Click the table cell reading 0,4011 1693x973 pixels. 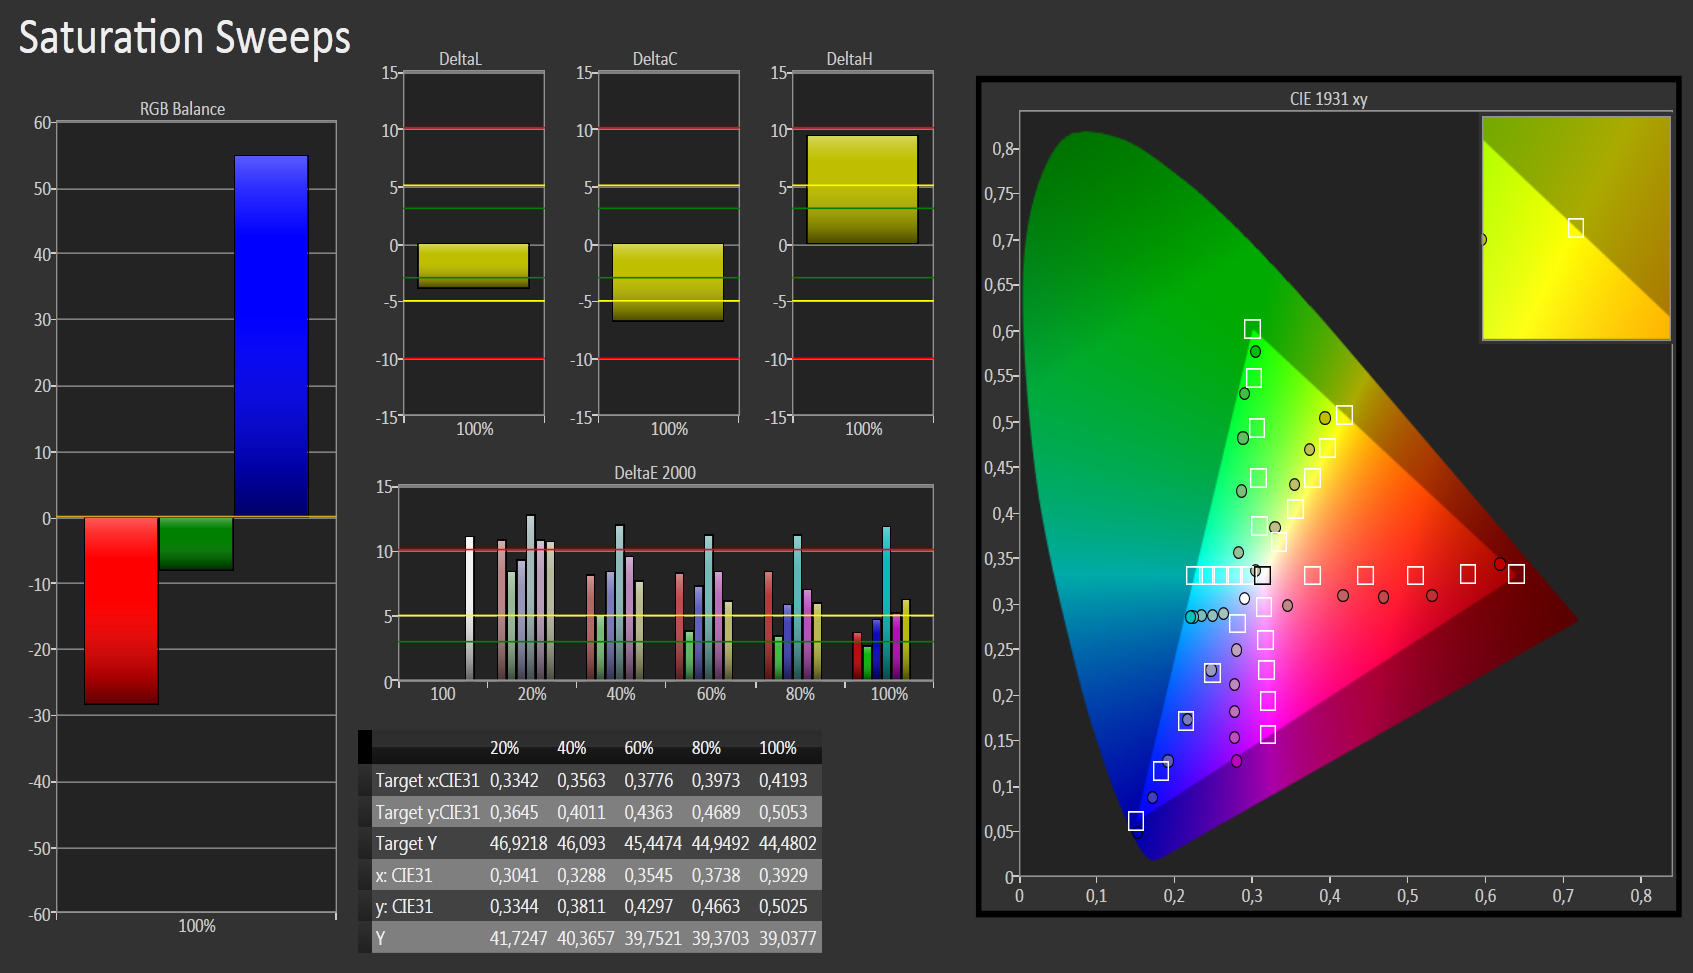[x=581, y=813]
